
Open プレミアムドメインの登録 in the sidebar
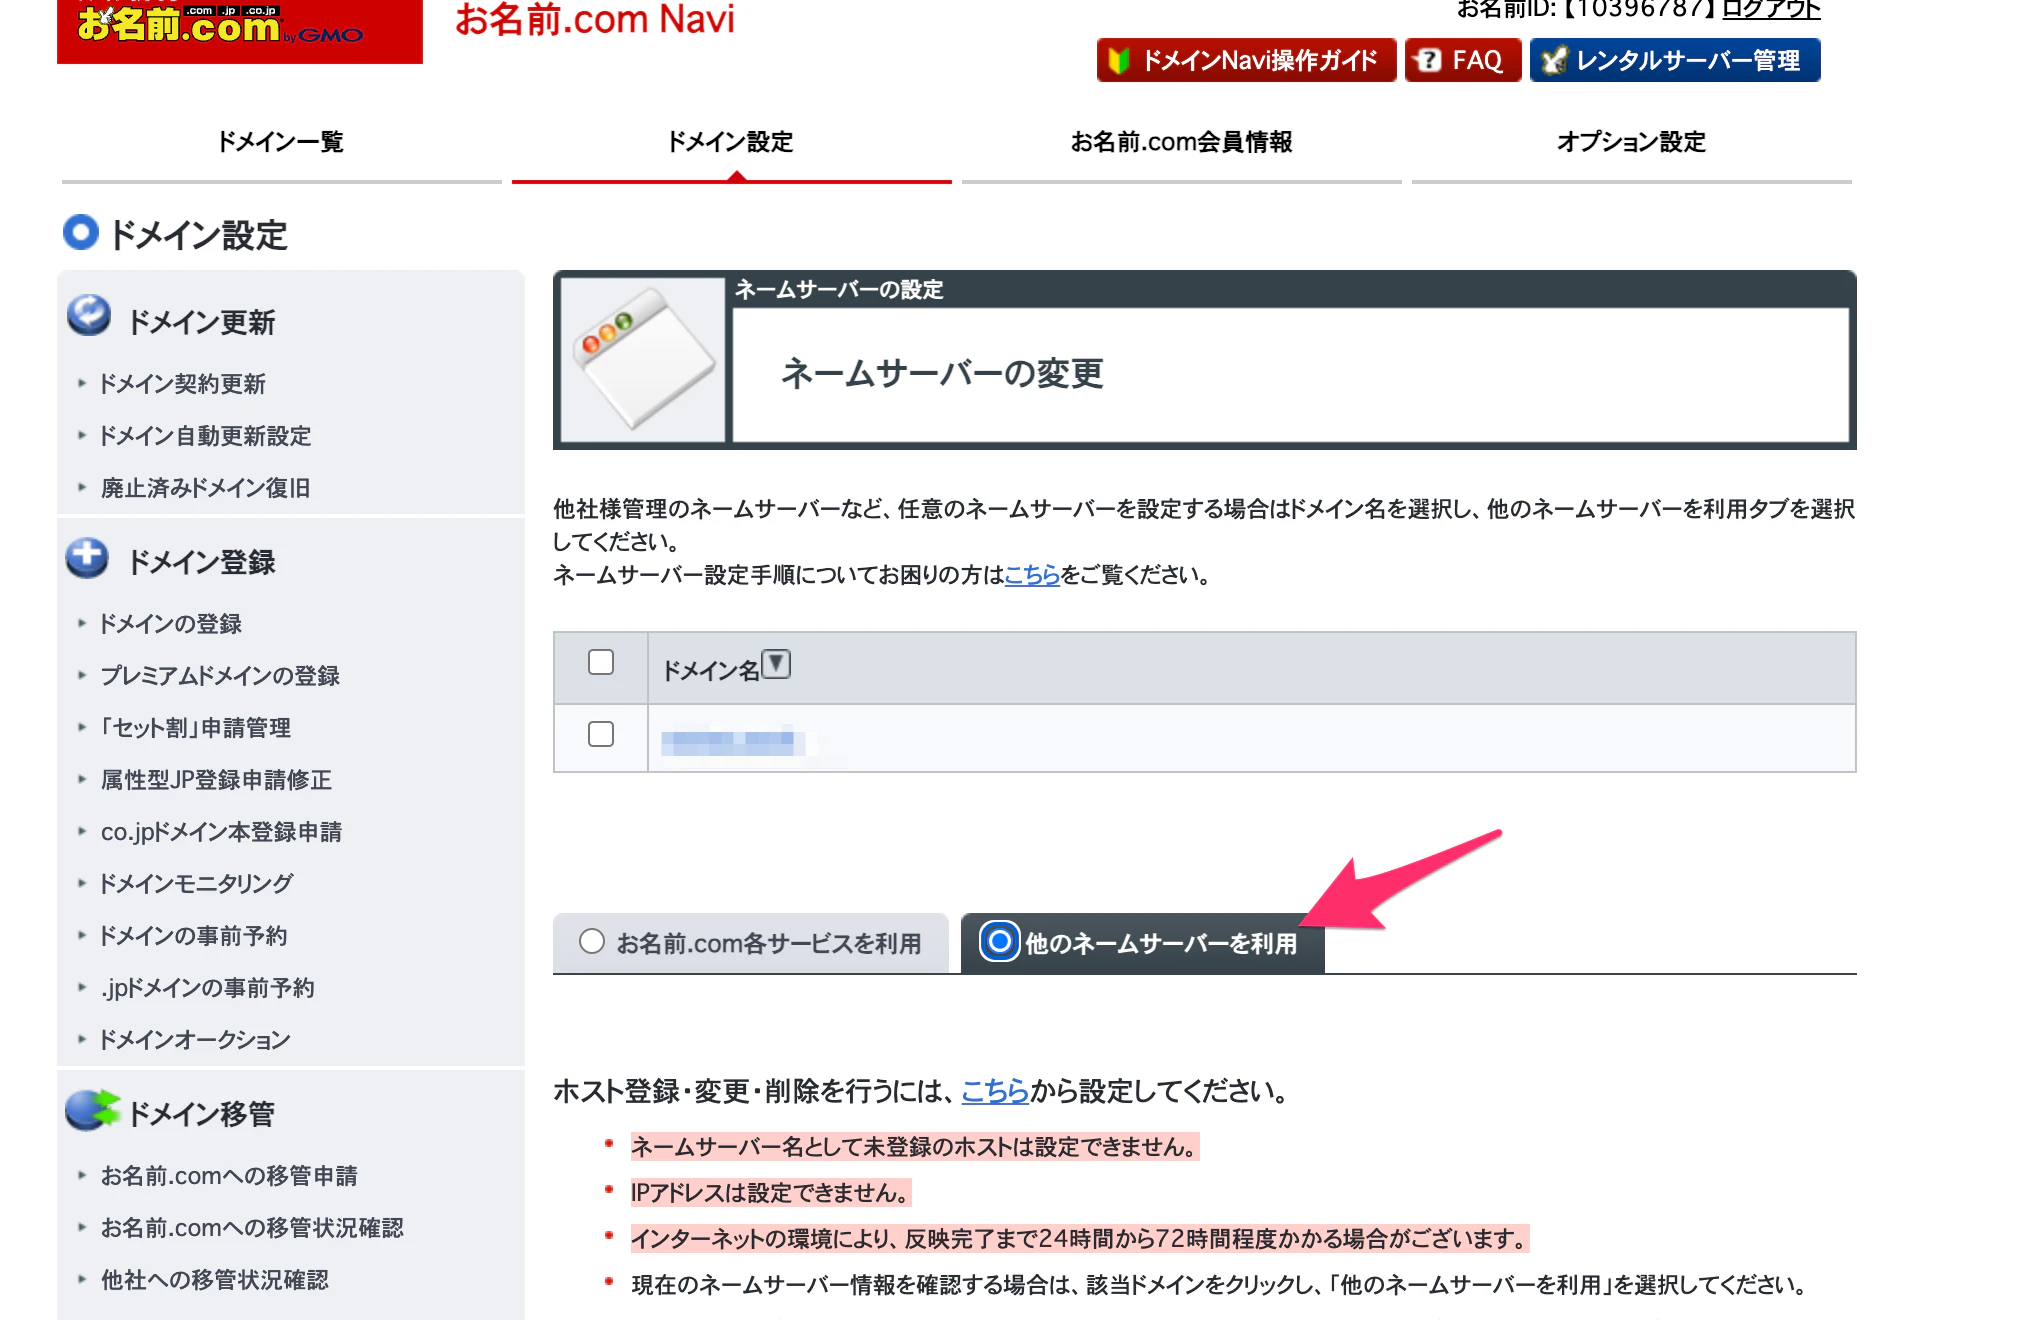pyautogui.click(x=220, y=676)
